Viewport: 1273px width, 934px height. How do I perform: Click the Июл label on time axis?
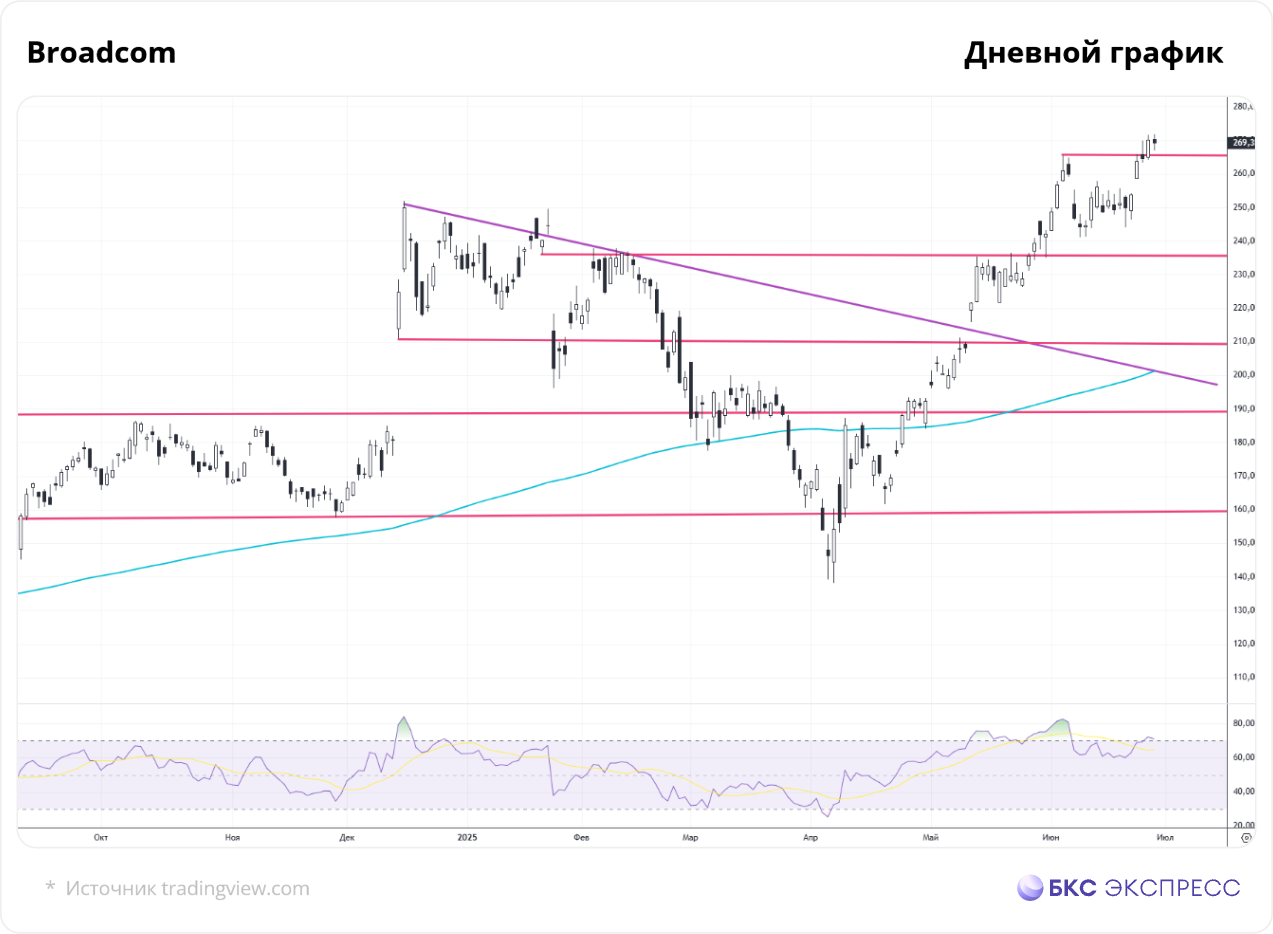click(1165, 836)
